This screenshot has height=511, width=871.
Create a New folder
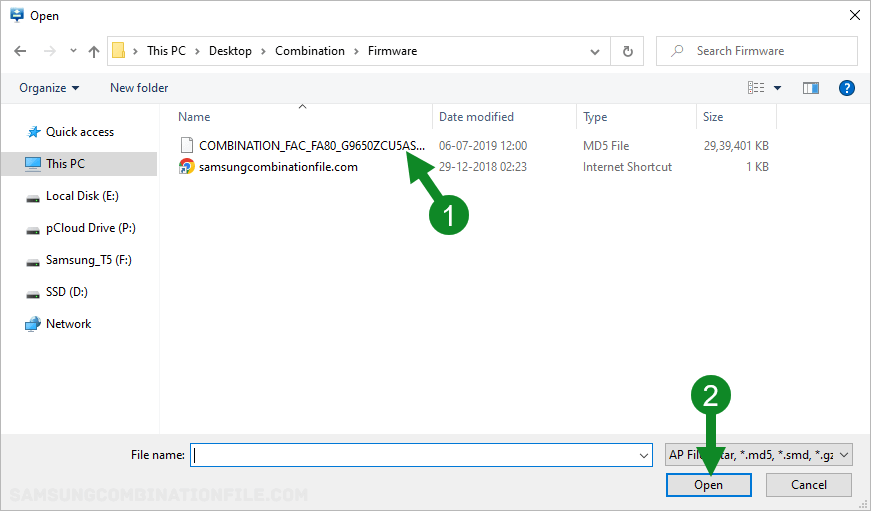coord(139,88)
